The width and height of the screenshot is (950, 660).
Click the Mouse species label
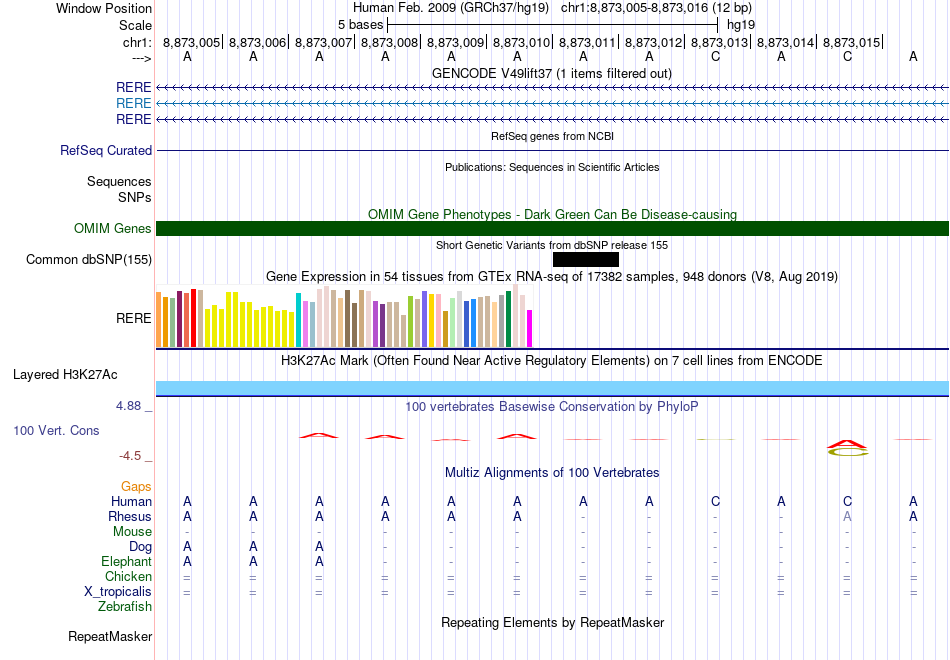click(132, 532)
